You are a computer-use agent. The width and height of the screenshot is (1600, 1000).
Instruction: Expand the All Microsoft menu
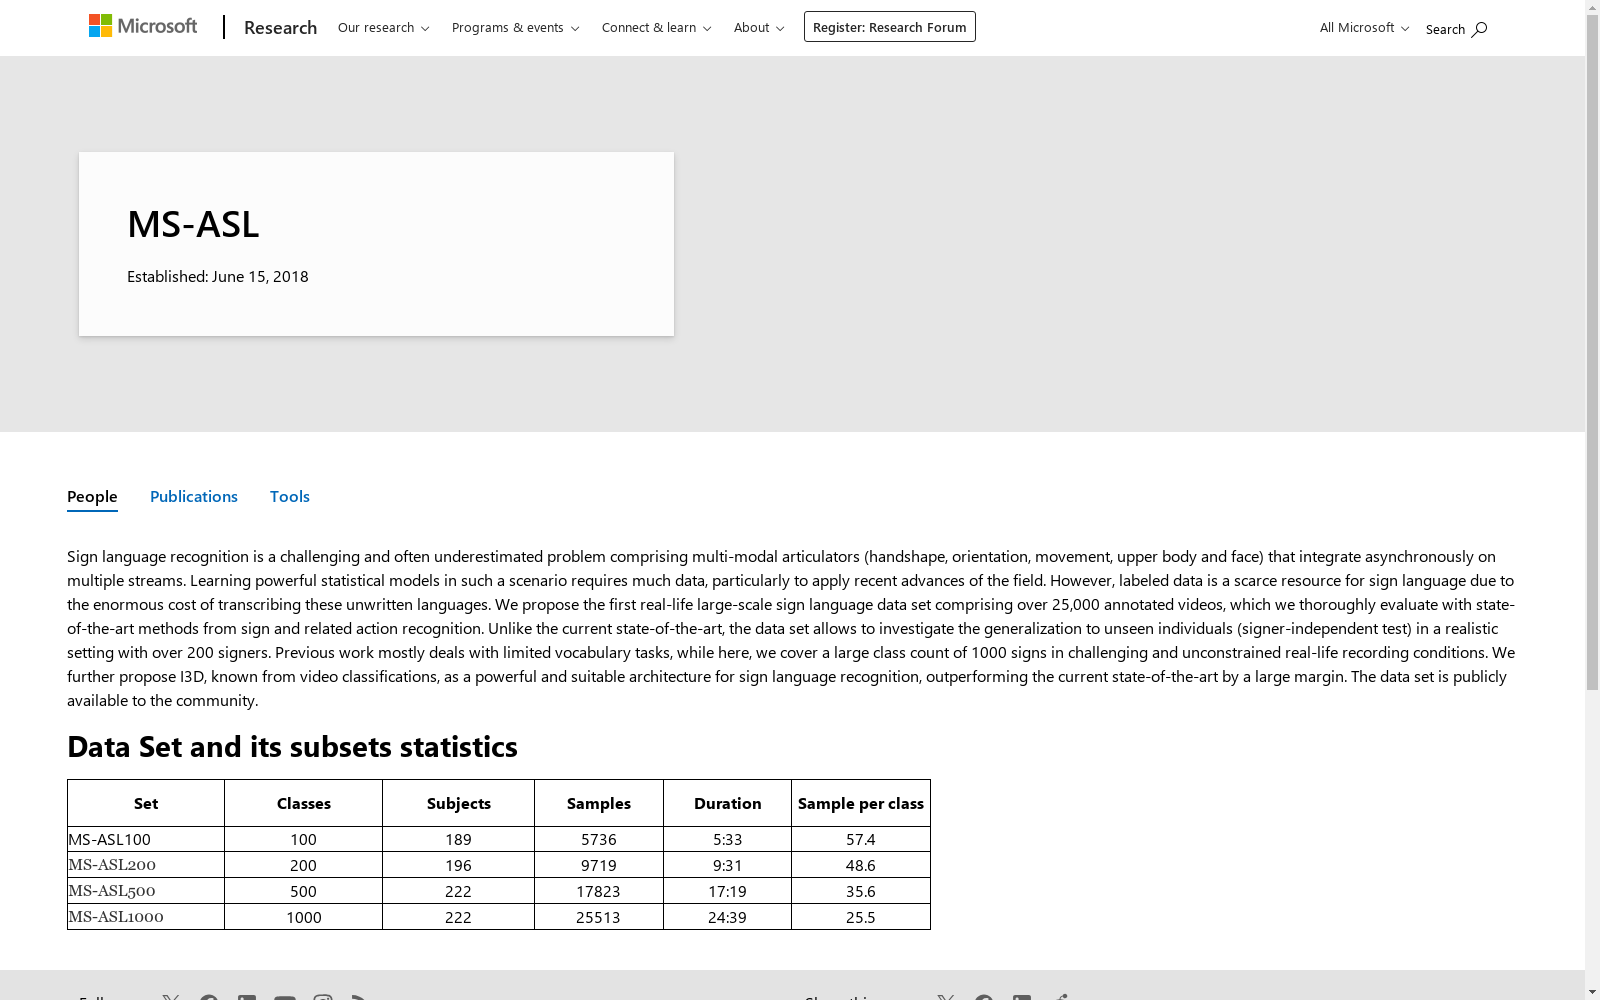click(1364, 27)
